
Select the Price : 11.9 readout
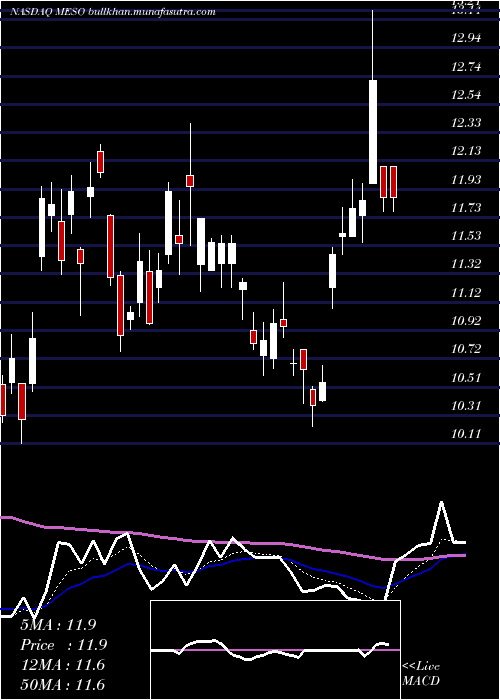pyautogui.click(x=63, y=645)
